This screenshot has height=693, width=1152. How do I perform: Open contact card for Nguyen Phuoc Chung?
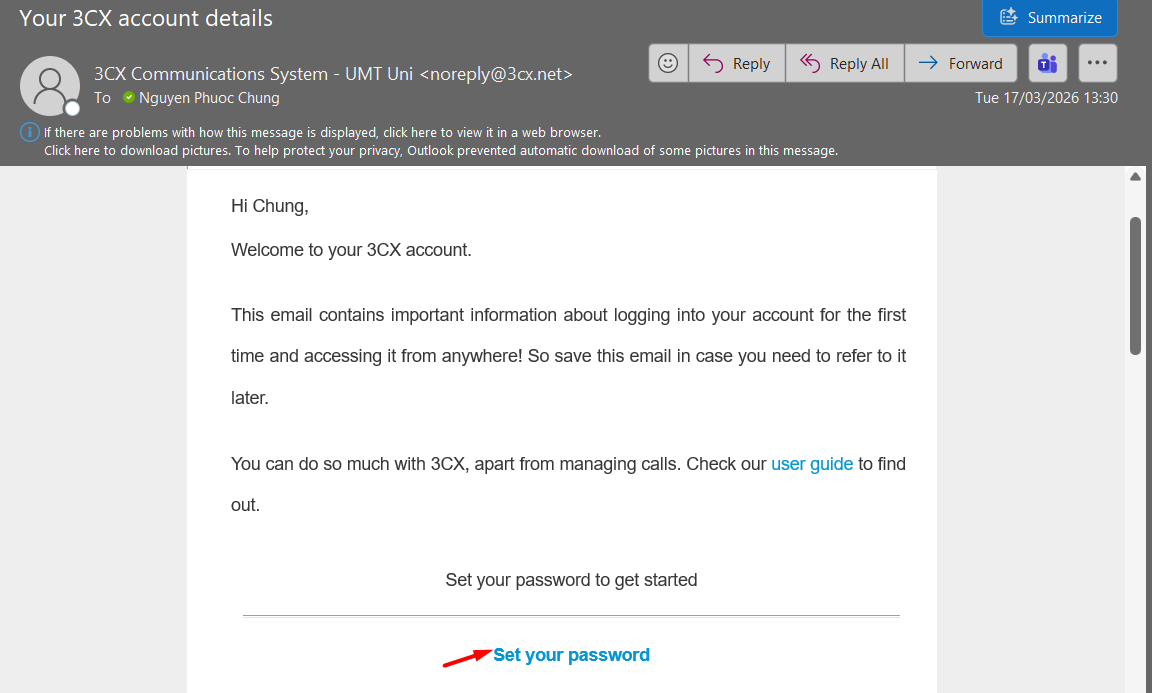tap(209, 98)
